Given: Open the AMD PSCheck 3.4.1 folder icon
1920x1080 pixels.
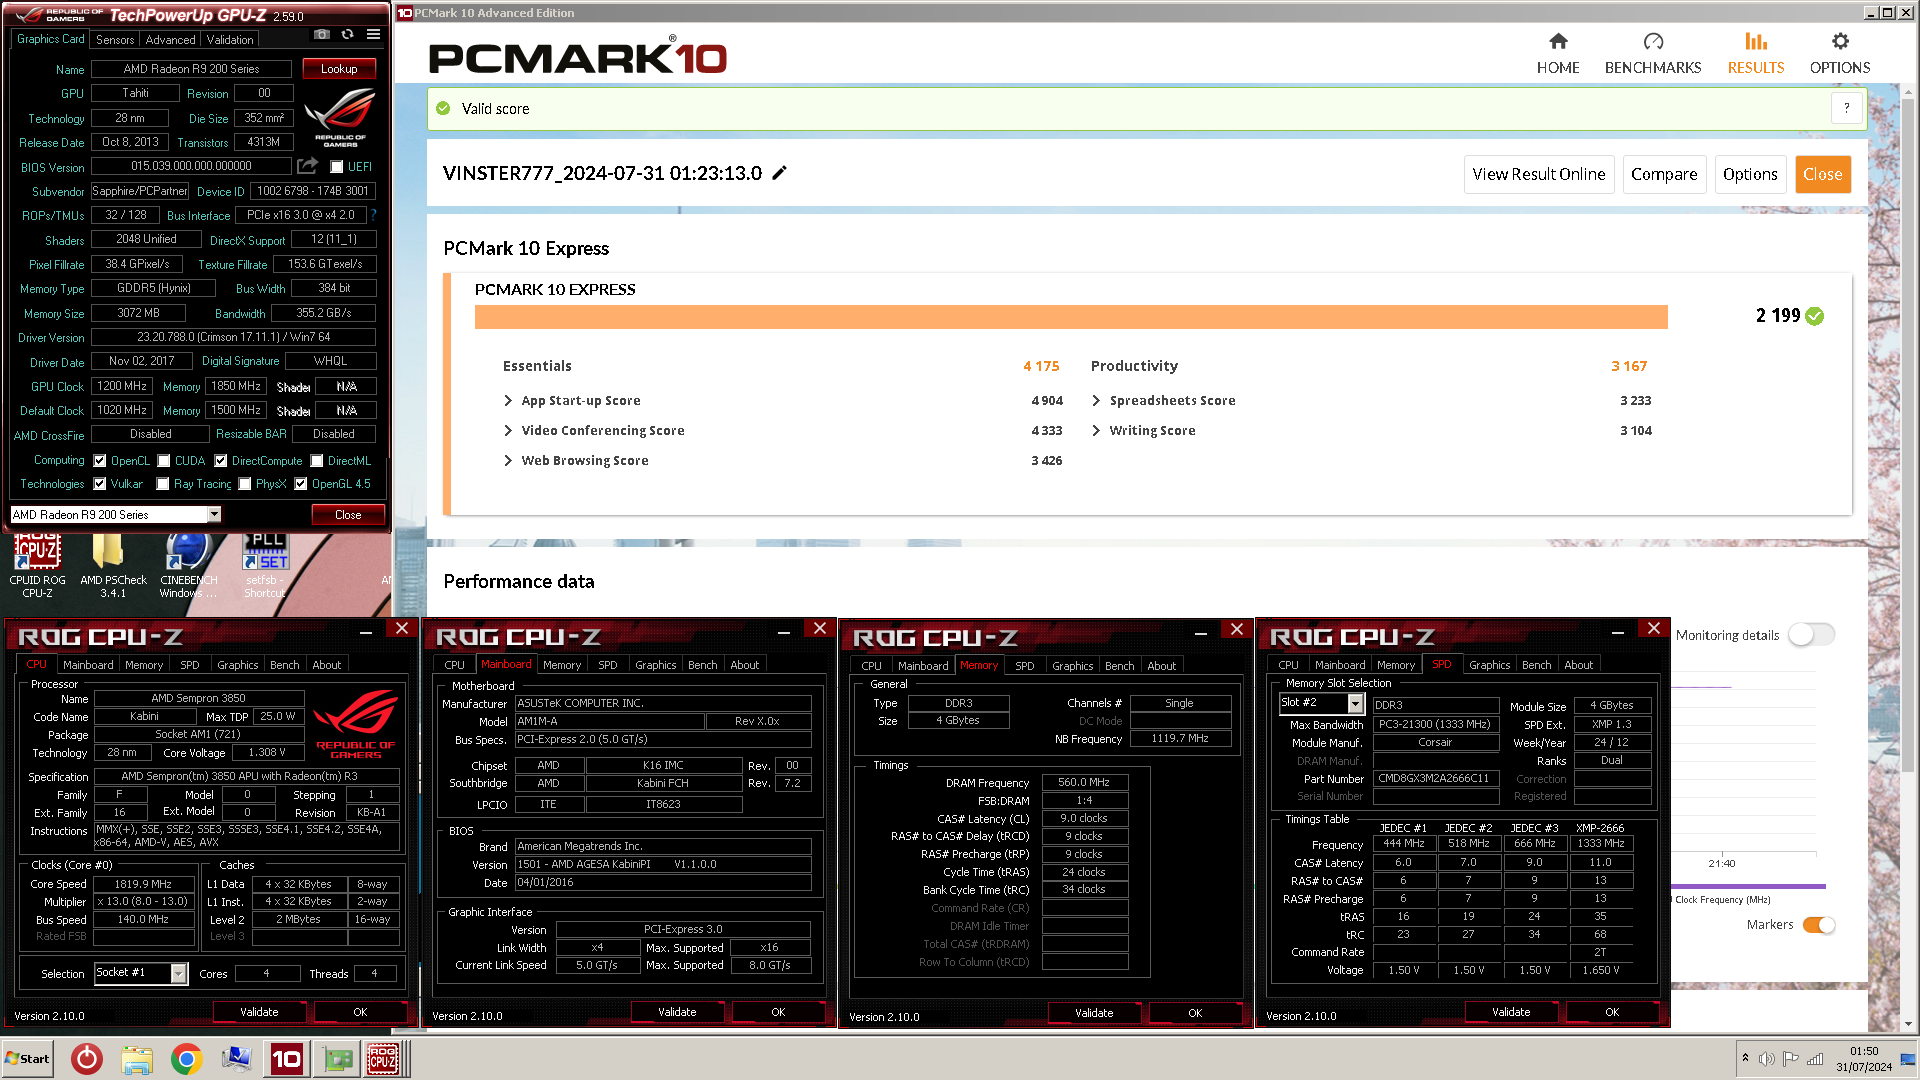Looking at the screenshot, I should [x=113, y=566].
